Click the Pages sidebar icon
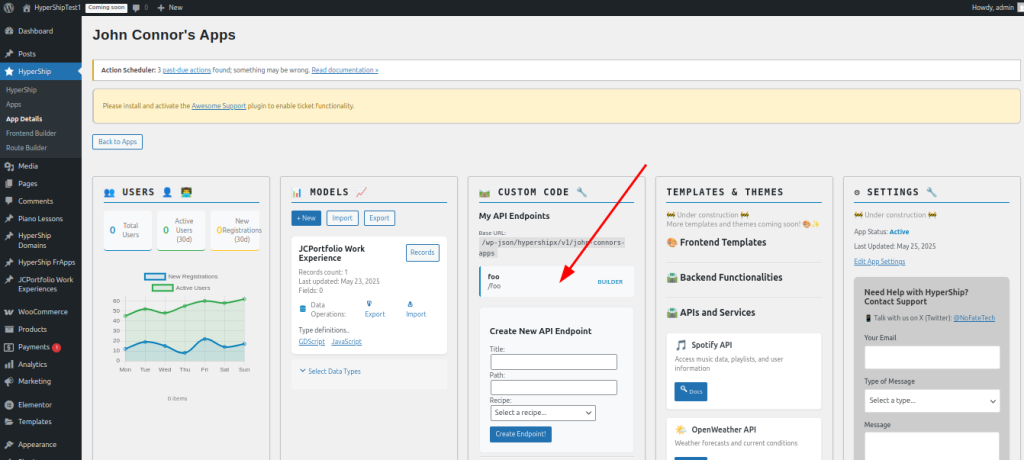This screenshot has height=460, width=1024. point(8,184)
